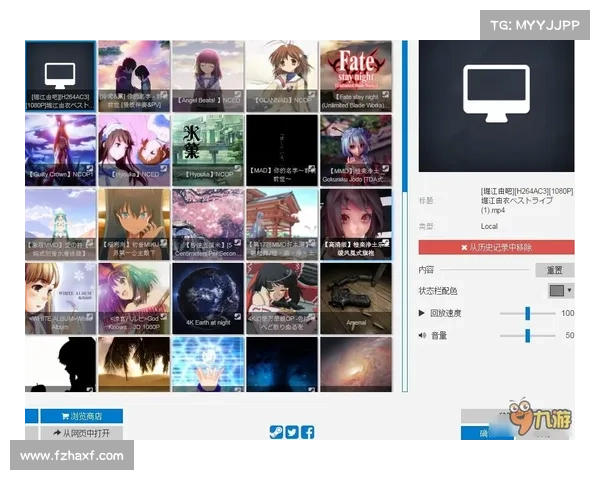Click the play icon beside 回放速度
The width and height of the screenshot is (600, 480).
point(423,313)
